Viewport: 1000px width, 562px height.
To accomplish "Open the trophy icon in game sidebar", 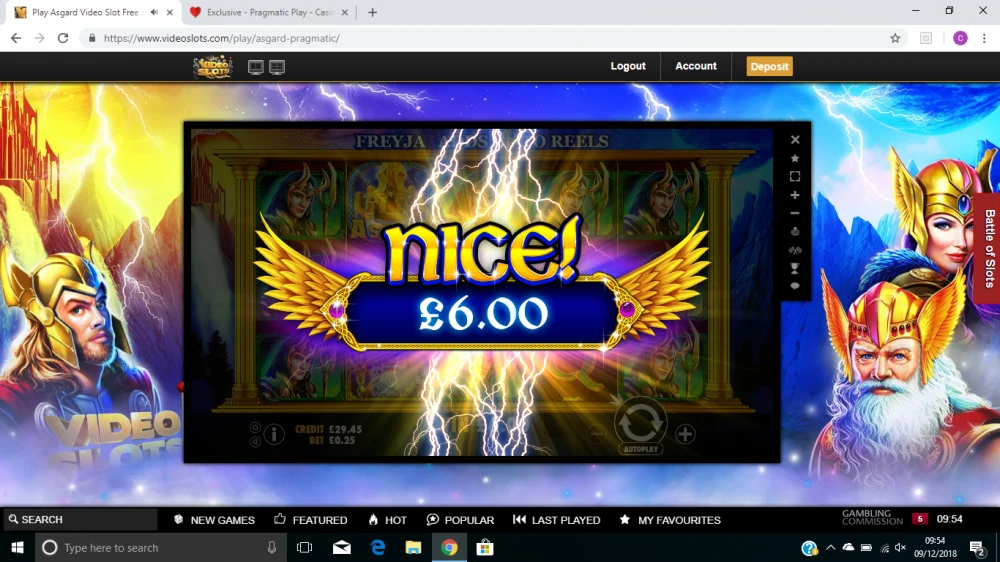I will click(795, 269).
